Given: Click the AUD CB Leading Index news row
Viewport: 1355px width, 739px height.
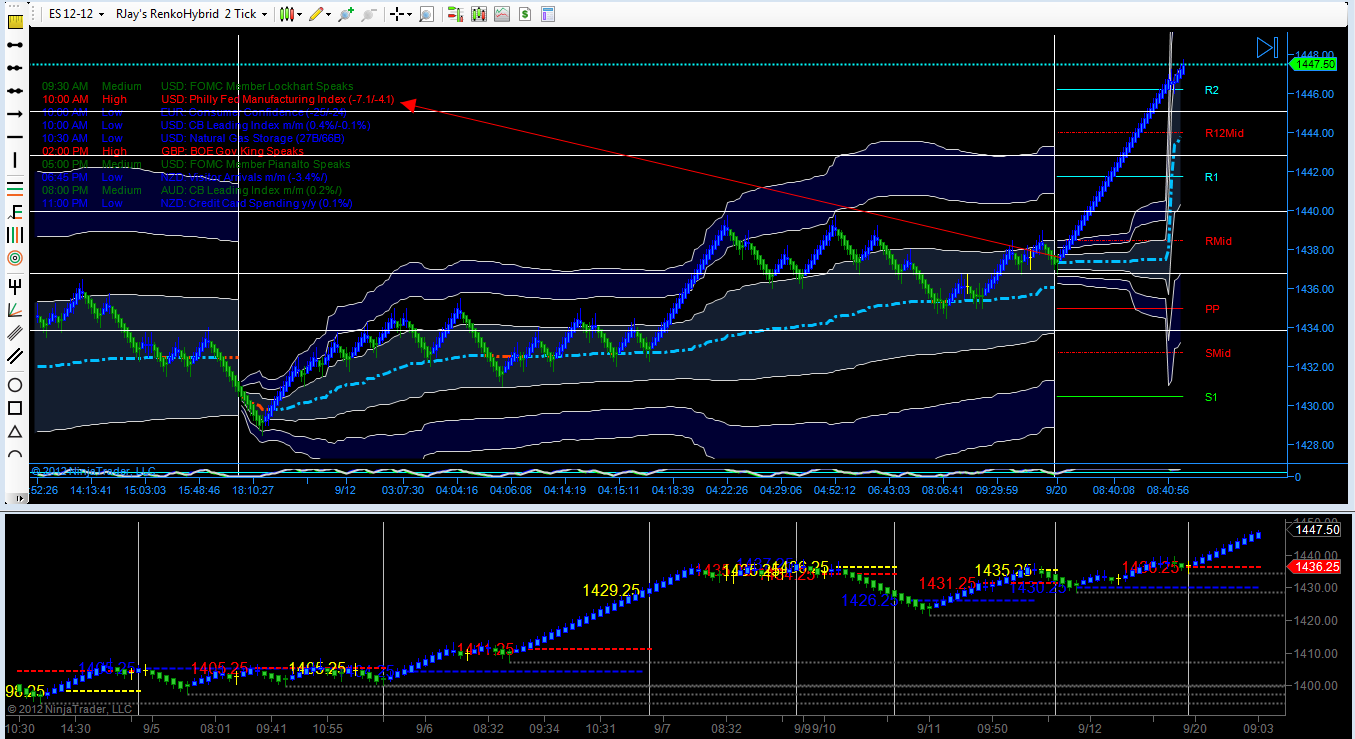Looking at the screenshot, I should [192, 191].
